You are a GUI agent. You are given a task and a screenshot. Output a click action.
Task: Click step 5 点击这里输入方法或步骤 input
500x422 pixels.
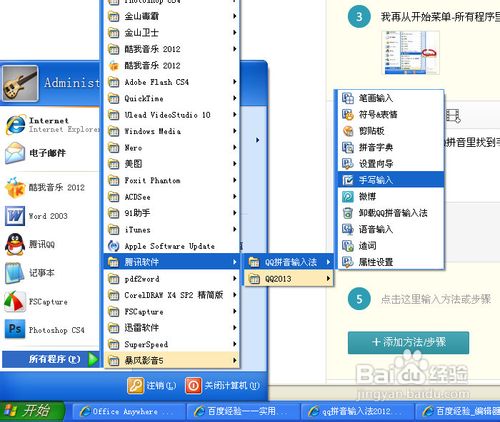click(435, 299)
